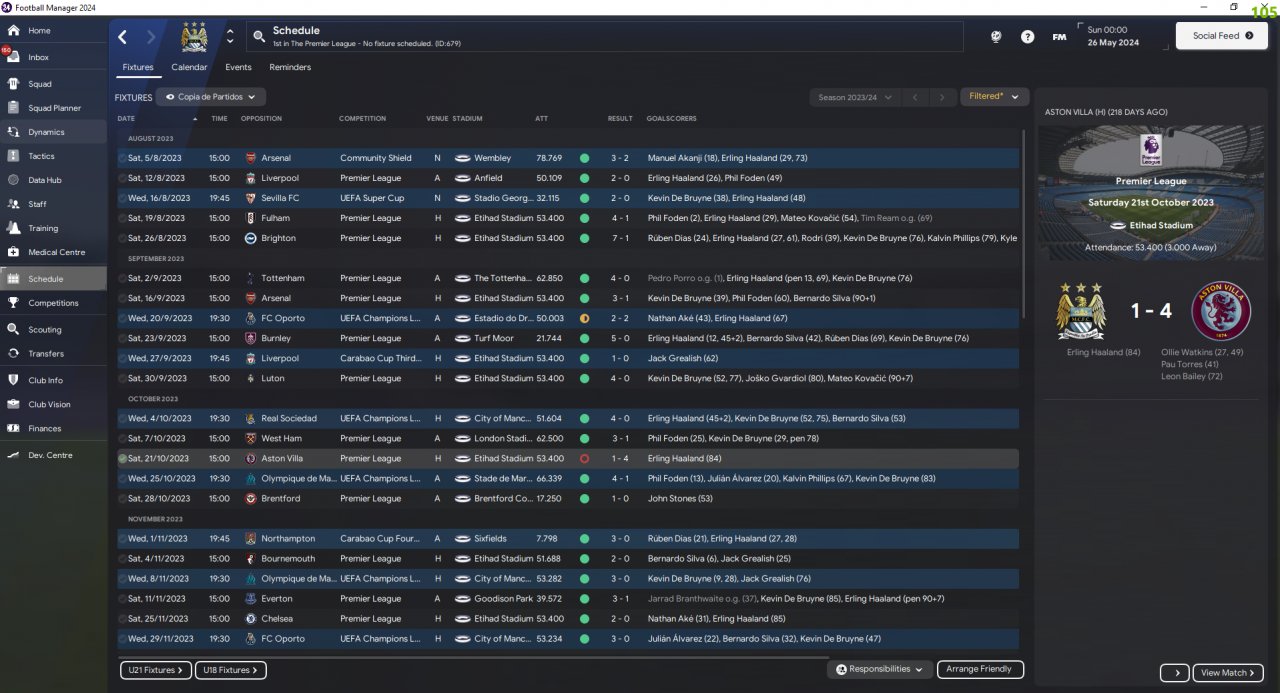Toggle check circle for Sat, 21/10/2023 row
1280x693 pixels.
click(x=122, y=458)
